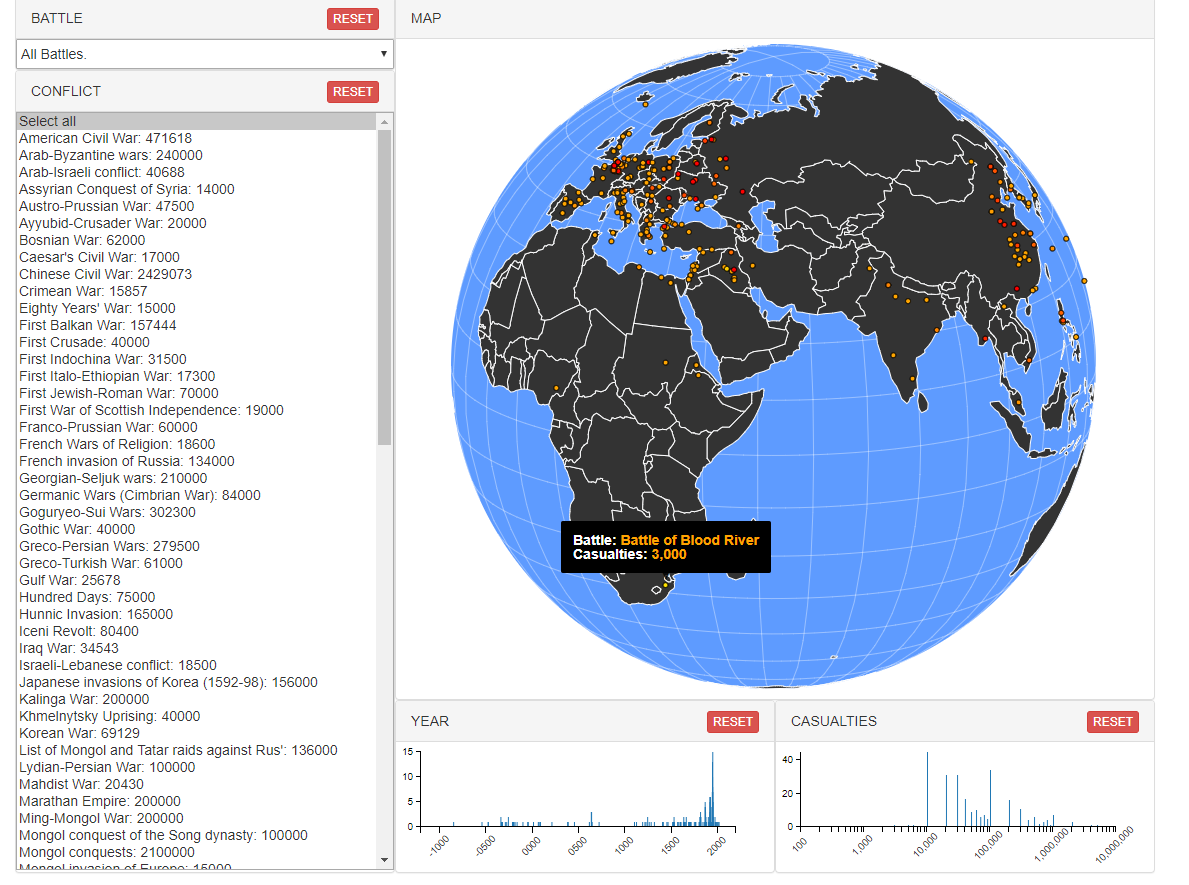Select Crimean War: 15857

tap(196, 291)
